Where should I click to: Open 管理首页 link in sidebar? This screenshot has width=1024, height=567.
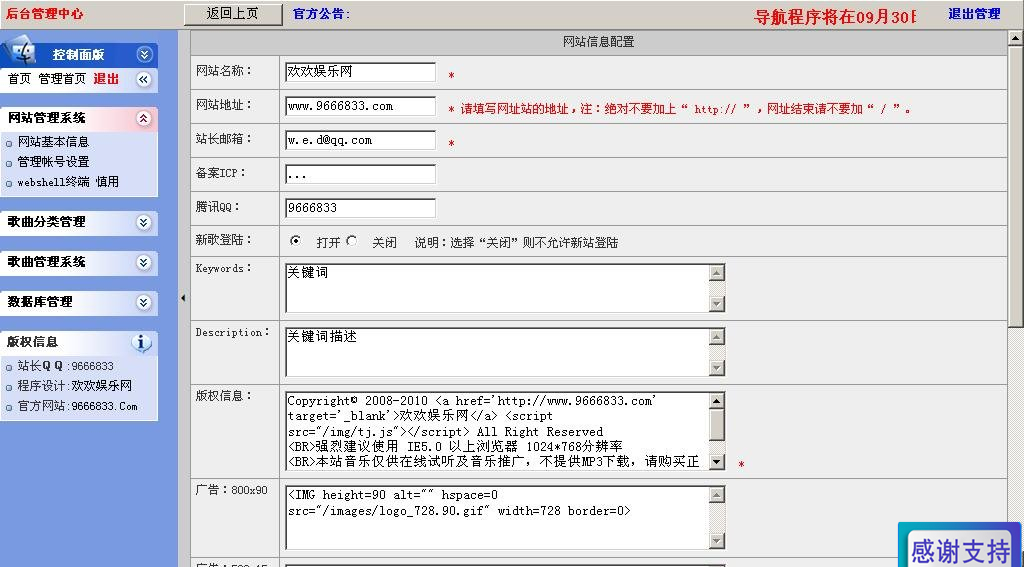(62, 79)
